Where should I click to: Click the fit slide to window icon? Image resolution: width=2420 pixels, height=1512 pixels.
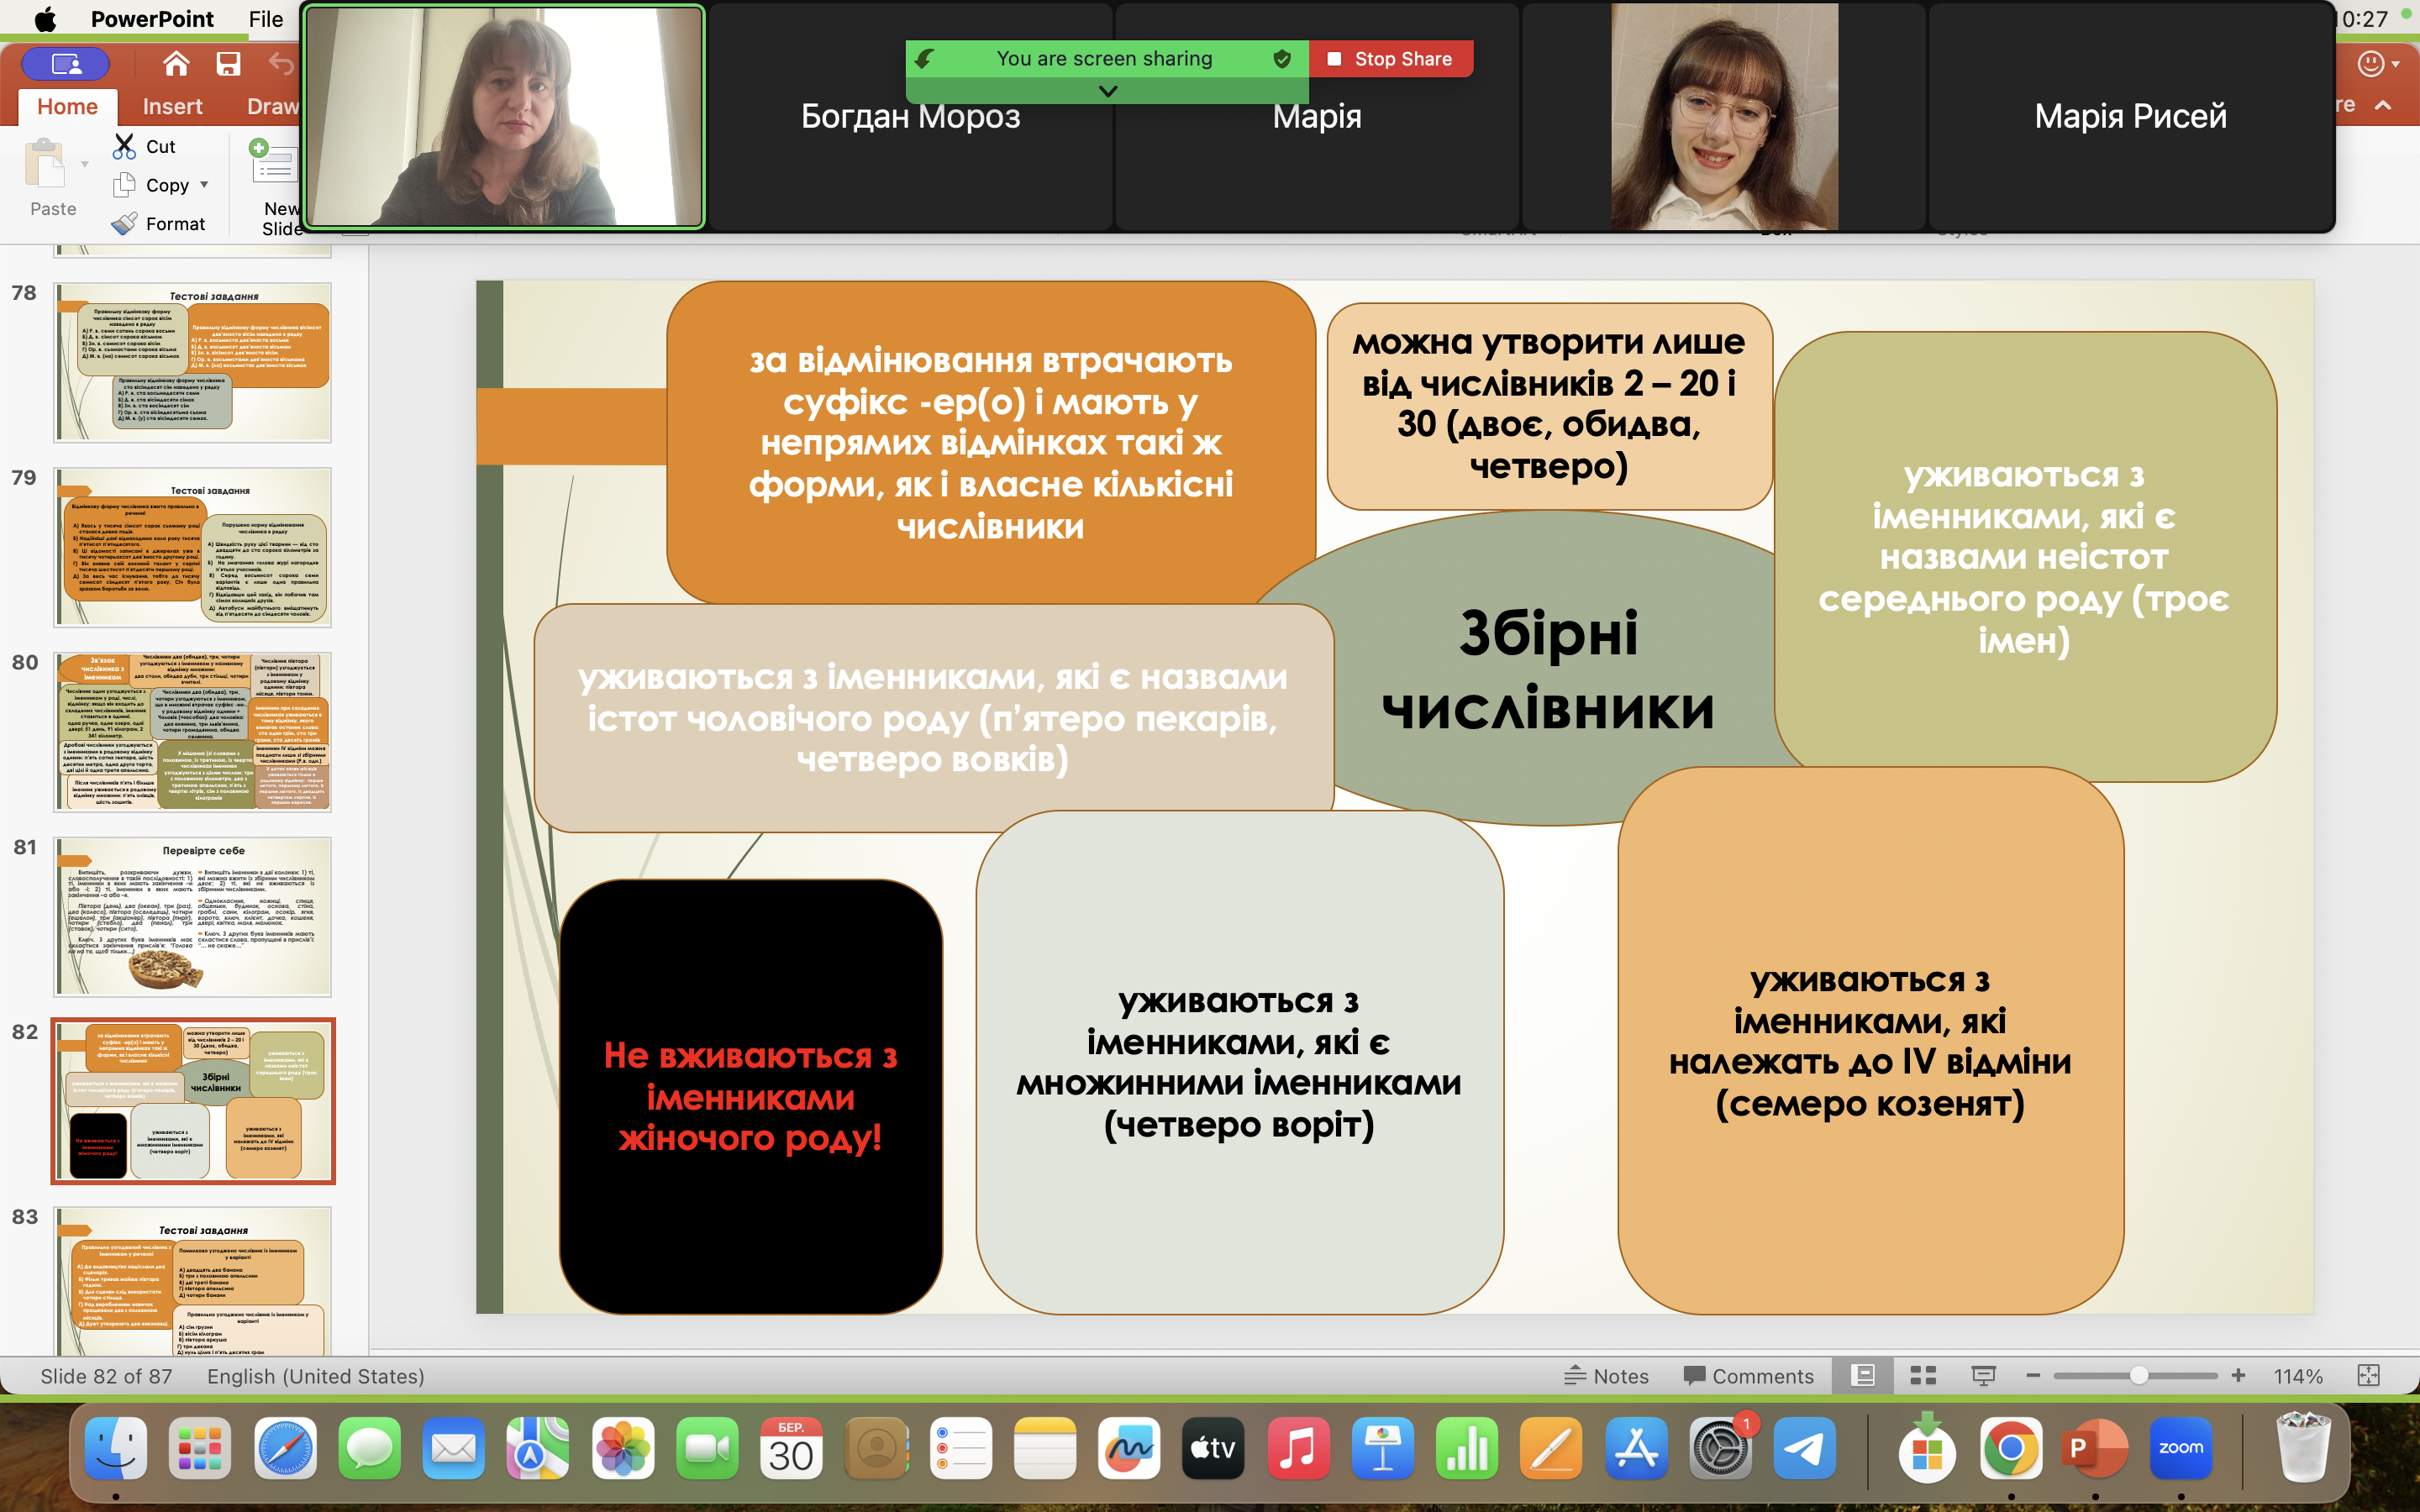click(2368, 1376)
